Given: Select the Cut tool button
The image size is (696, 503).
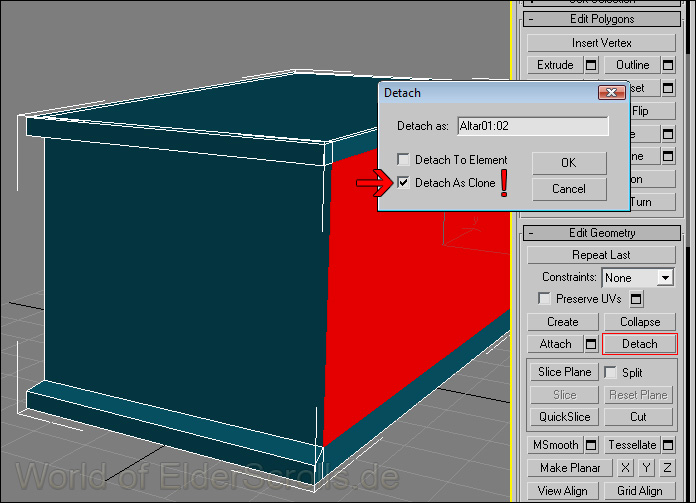Looking at the screenshot, I should coord(638,417).
